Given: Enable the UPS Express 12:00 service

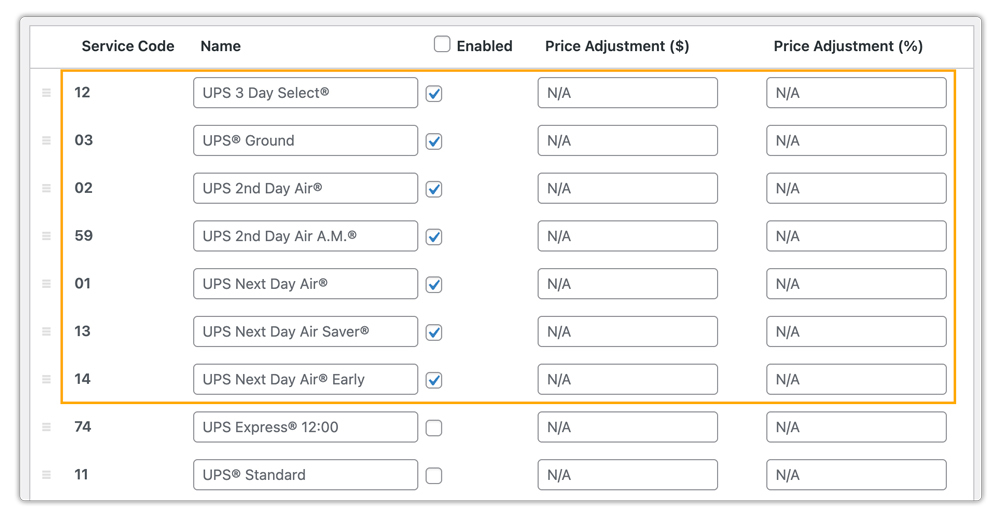Looking at the screenshot, I should click(x=434, y=428).
